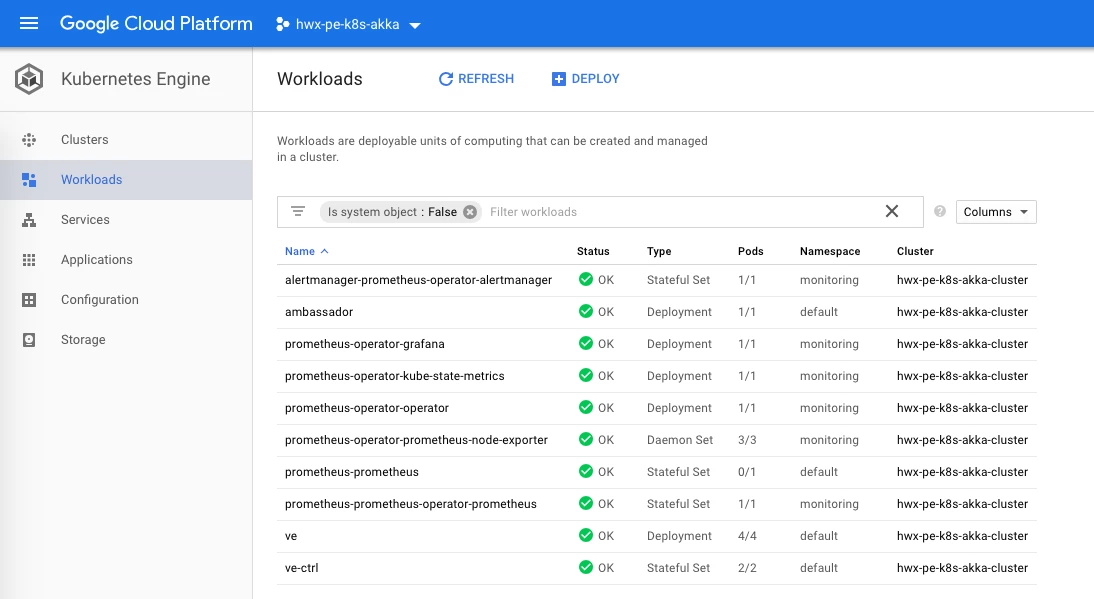1094x599 pixels.
Task: Click the OK status icon for ambassador
Action: 586,311
